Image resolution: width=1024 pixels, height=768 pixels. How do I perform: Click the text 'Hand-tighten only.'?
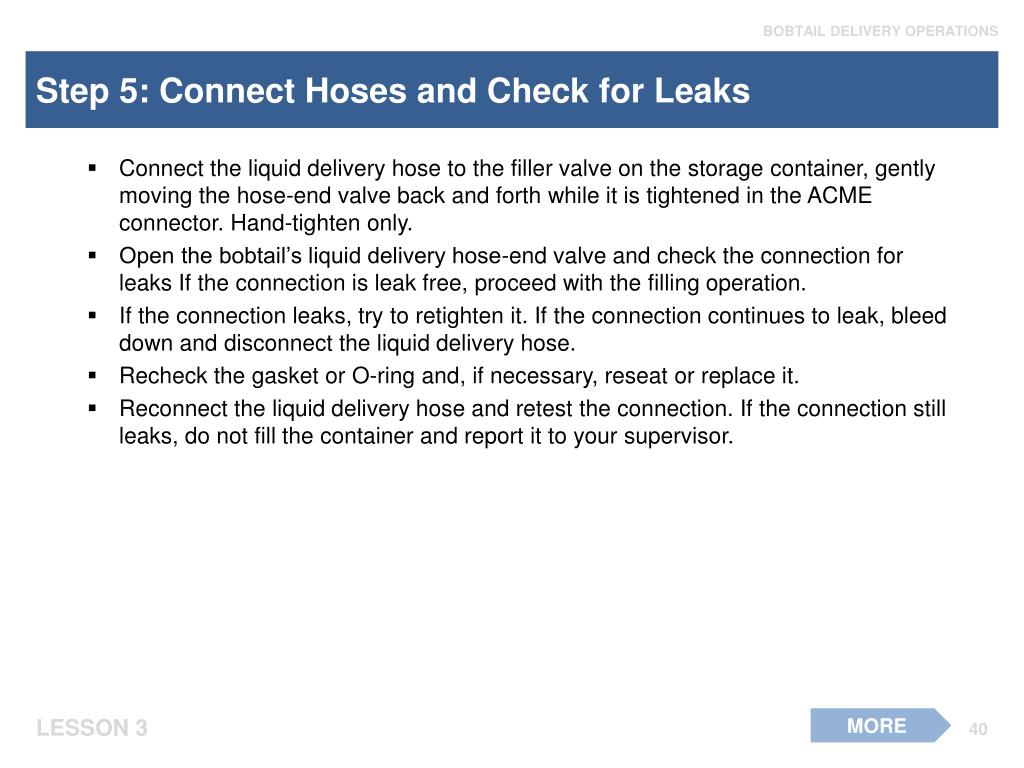(321, 223)
